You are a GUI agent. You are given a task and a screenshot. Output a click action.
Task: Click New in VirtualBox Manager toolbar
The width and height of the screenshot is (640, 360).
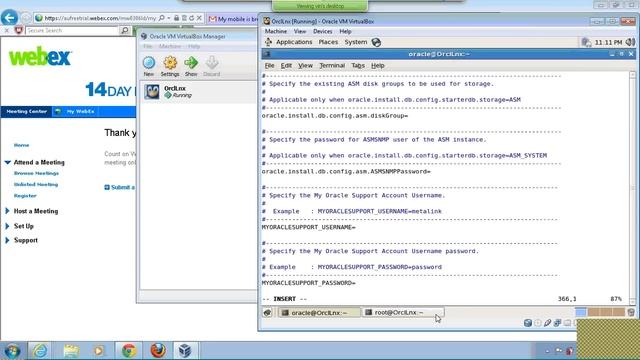click(149, 67)
